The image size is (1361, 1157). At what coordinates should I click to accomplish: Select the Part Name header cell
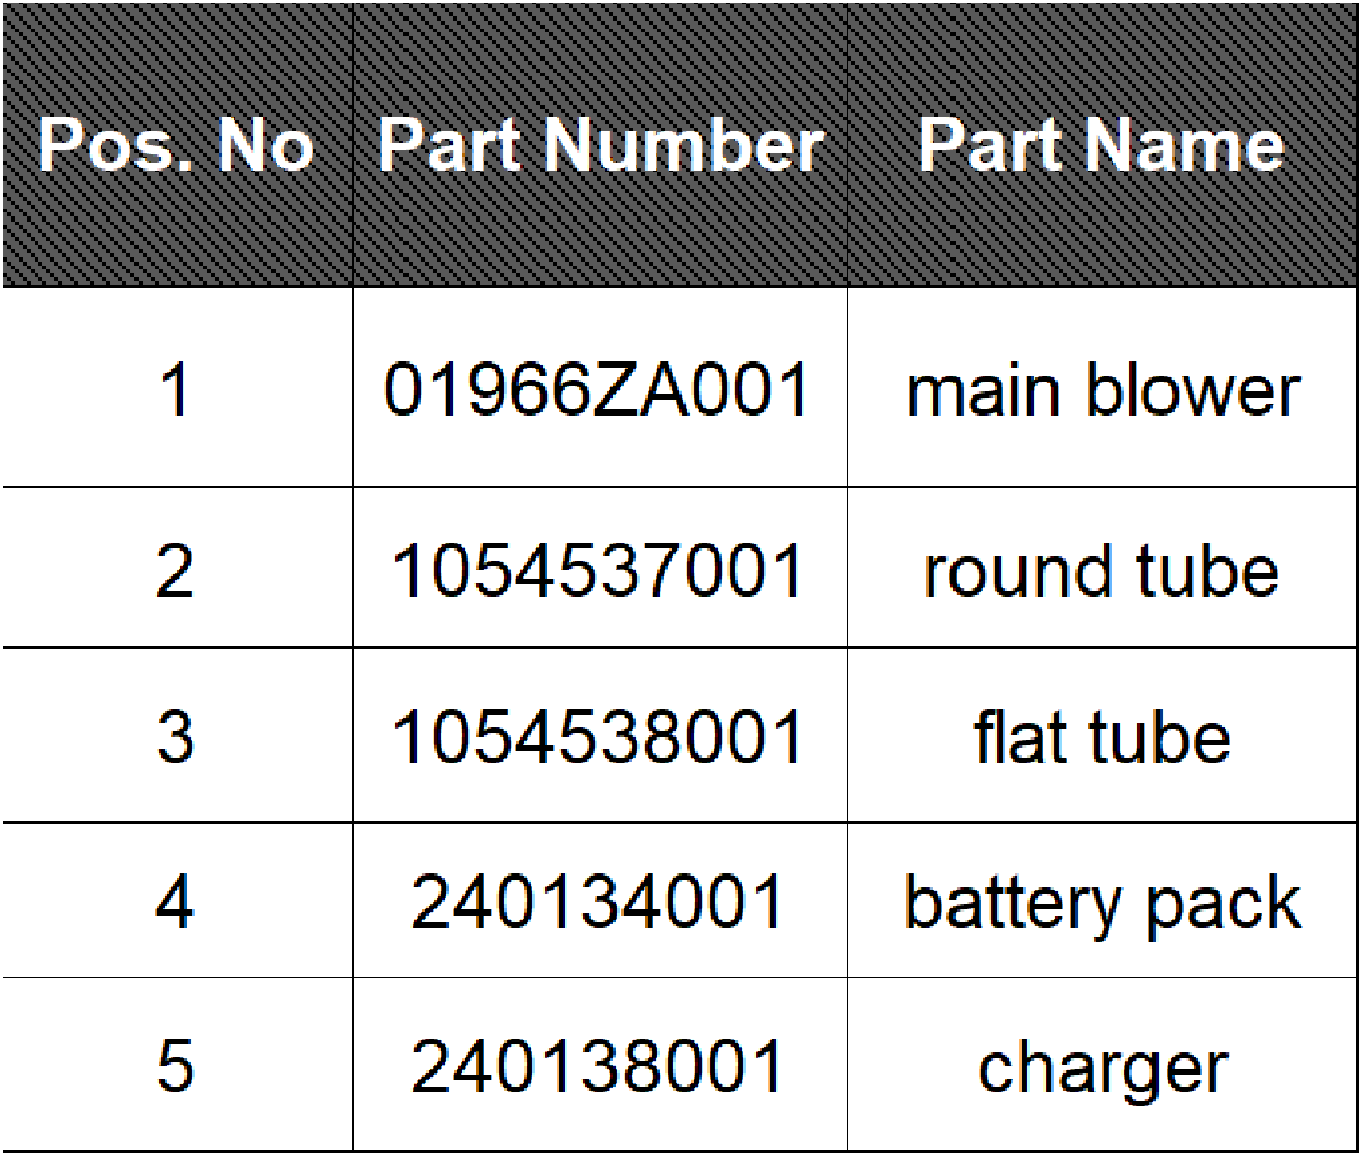1102,145
